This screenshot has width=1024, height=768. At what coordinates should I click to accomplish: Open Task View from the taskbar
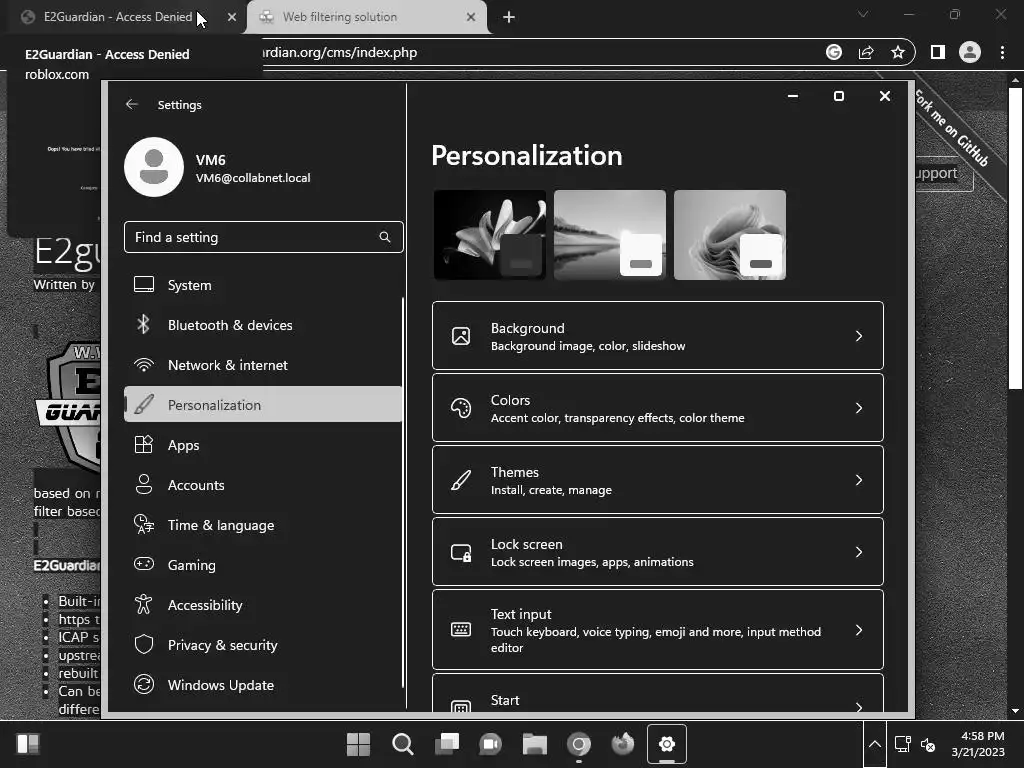click(447, 744)
